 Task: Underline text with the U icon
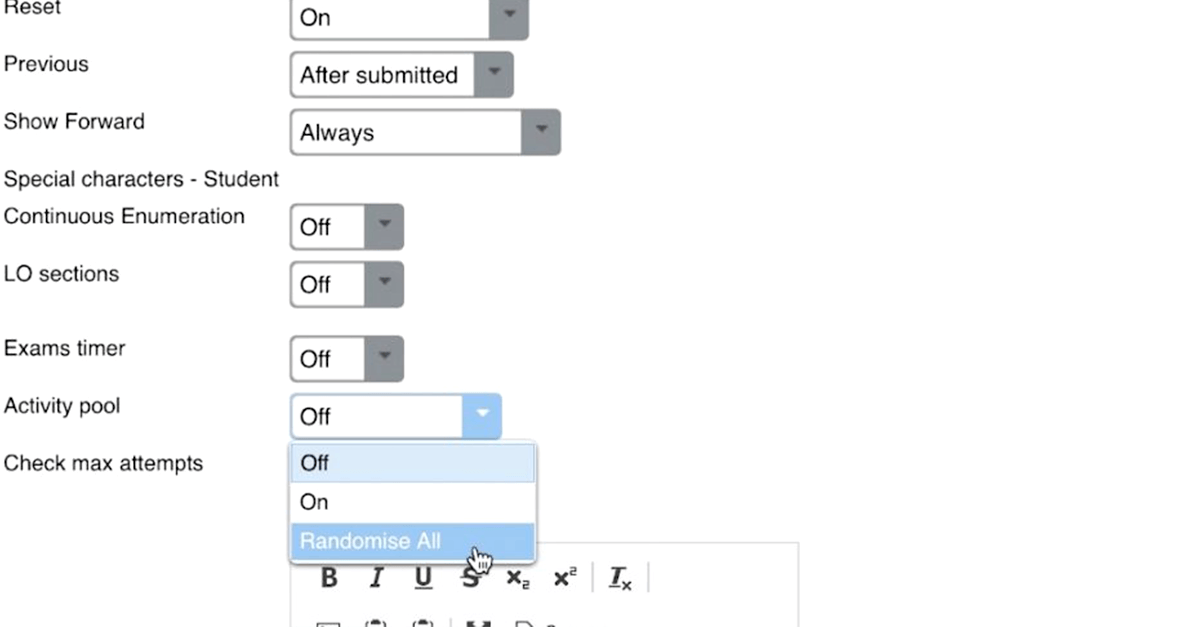coord(423,578)
